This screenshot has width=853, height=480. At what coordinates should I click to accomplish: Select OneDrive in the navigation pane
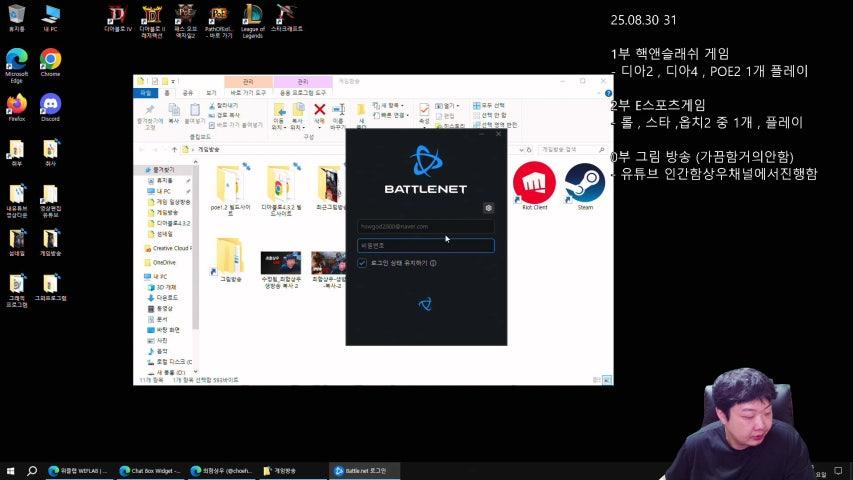(x=159, y=262)
